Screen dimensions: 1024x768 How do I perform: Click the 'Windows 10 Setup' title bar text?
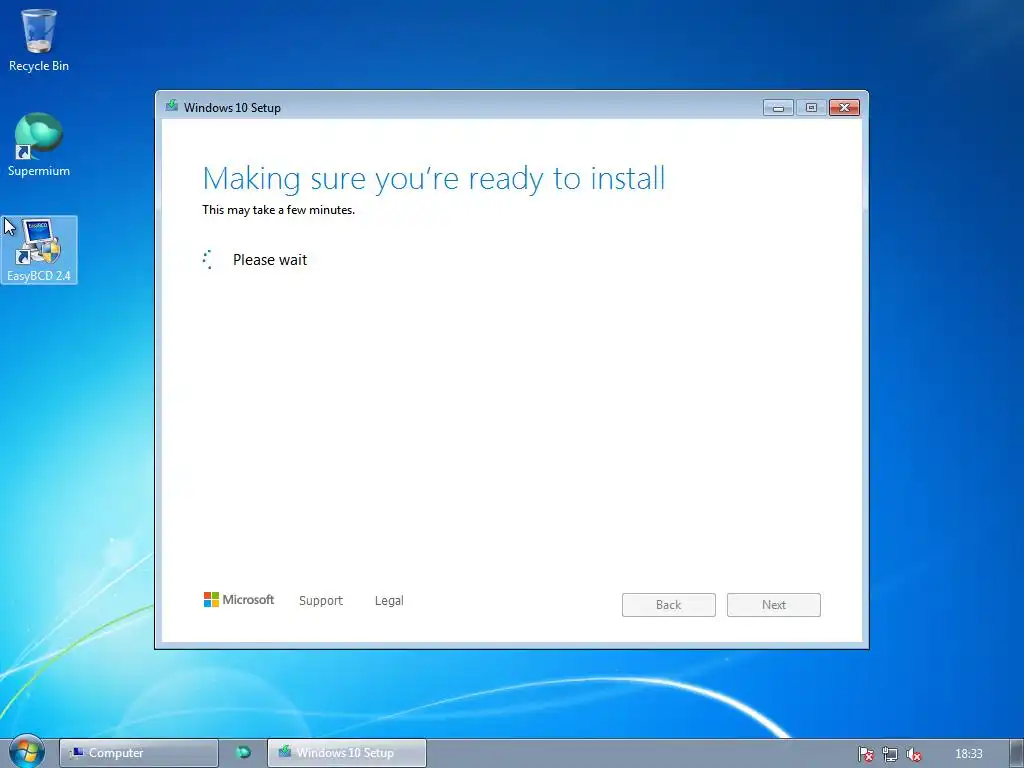[232, 108]
